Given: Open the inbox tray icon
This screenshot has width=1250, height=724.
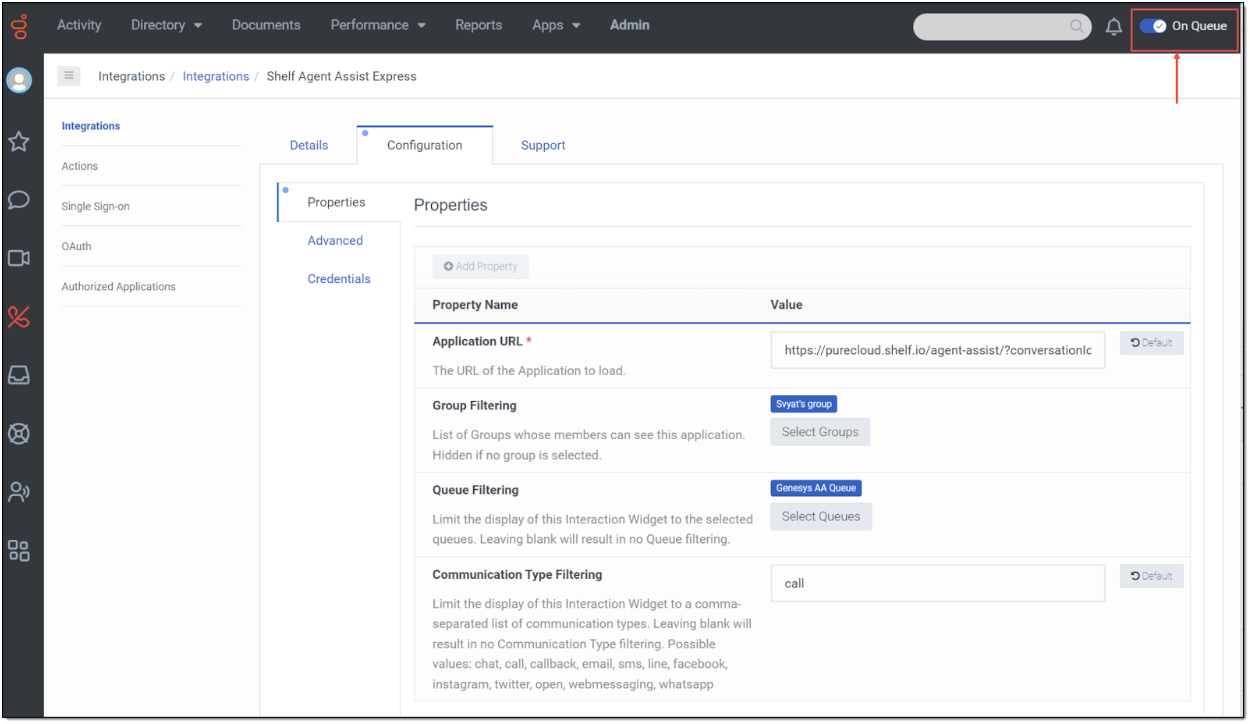Looking at the screenshot, I should (19, 375).
